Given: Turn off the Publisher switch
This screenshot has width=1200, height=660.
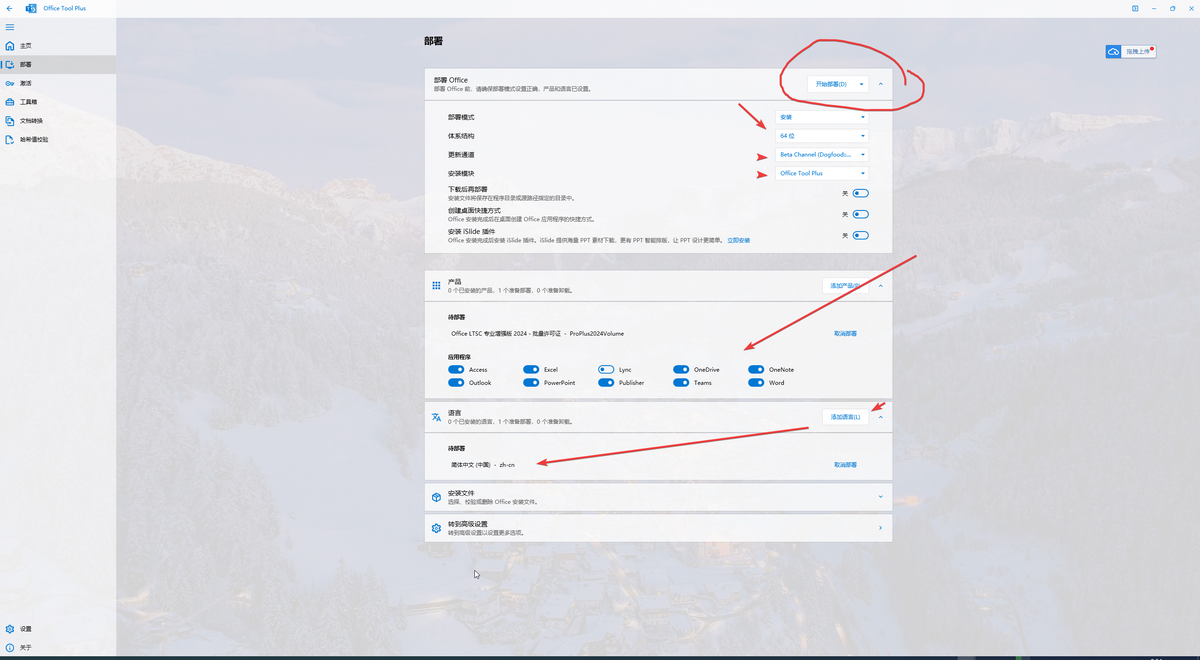Looking at the screenshot, I should 606,383.
